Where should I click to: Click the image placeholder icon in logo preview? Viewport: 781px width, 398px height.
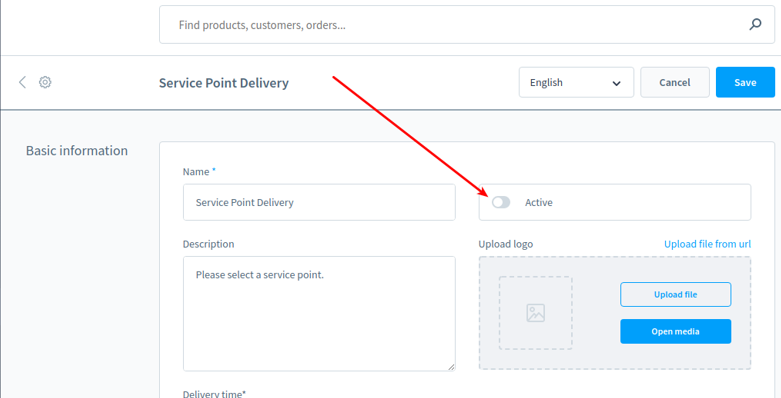[535, 313]
